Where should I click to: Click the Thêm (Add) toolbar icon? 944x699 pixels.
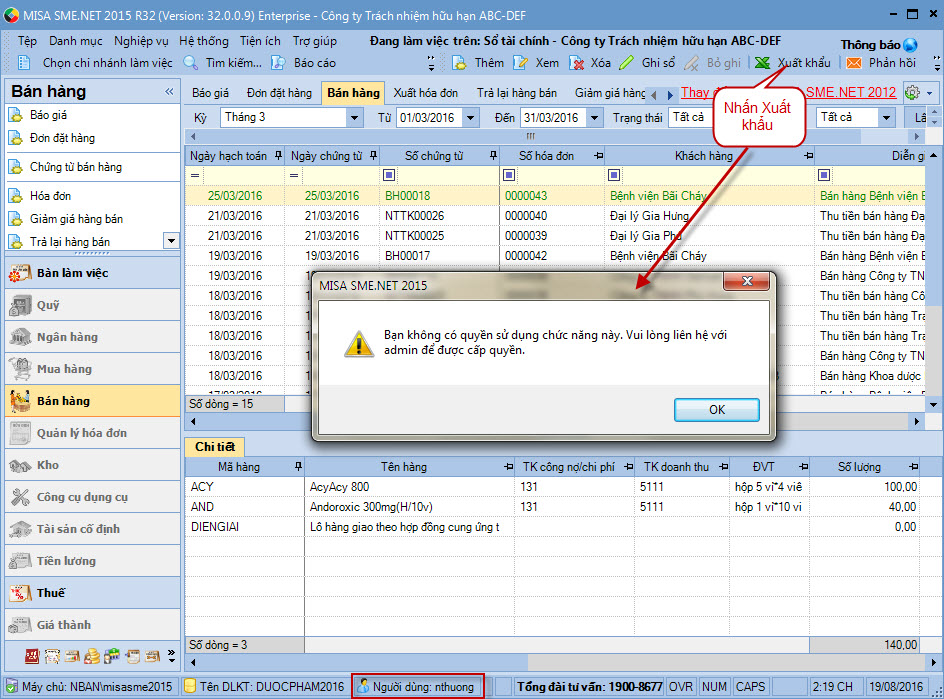(x=459, y=63)
